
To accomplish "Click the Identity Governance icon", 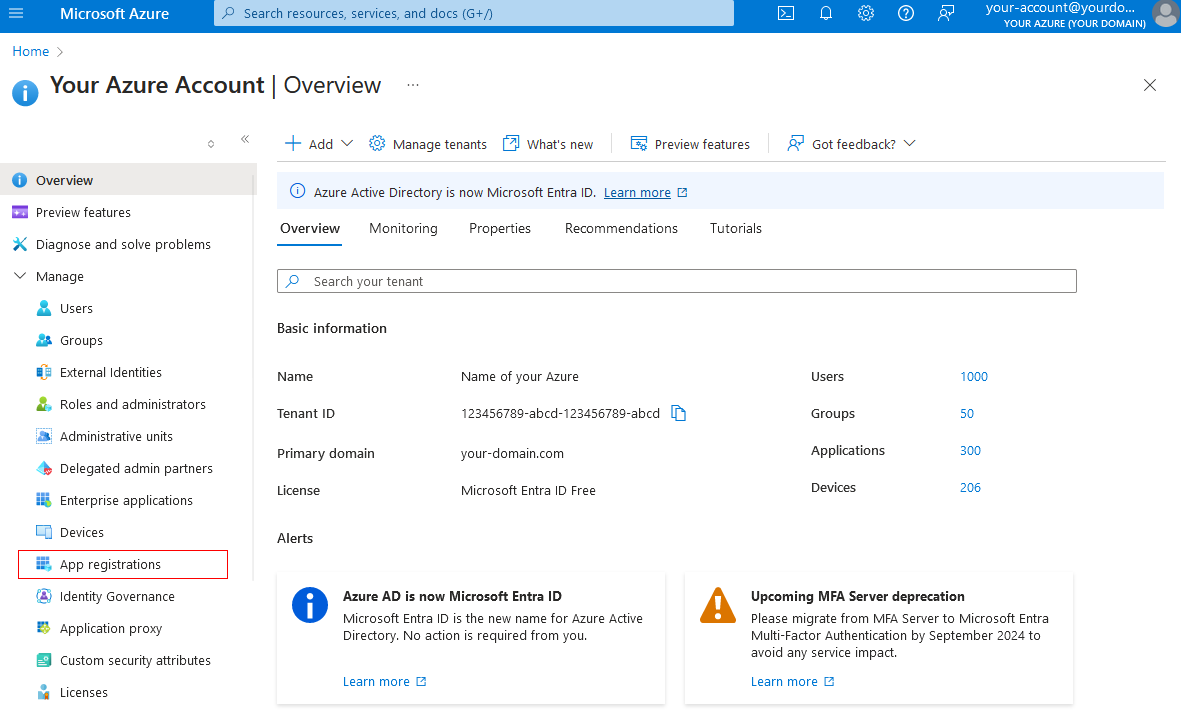I will click(x=44, y=597).
